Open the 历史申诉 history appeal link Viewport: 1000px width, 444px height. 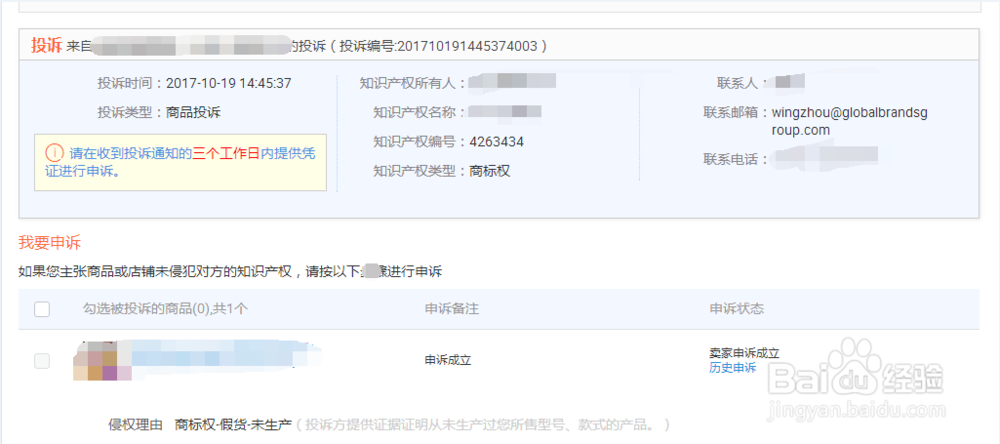tap(732, 367)
